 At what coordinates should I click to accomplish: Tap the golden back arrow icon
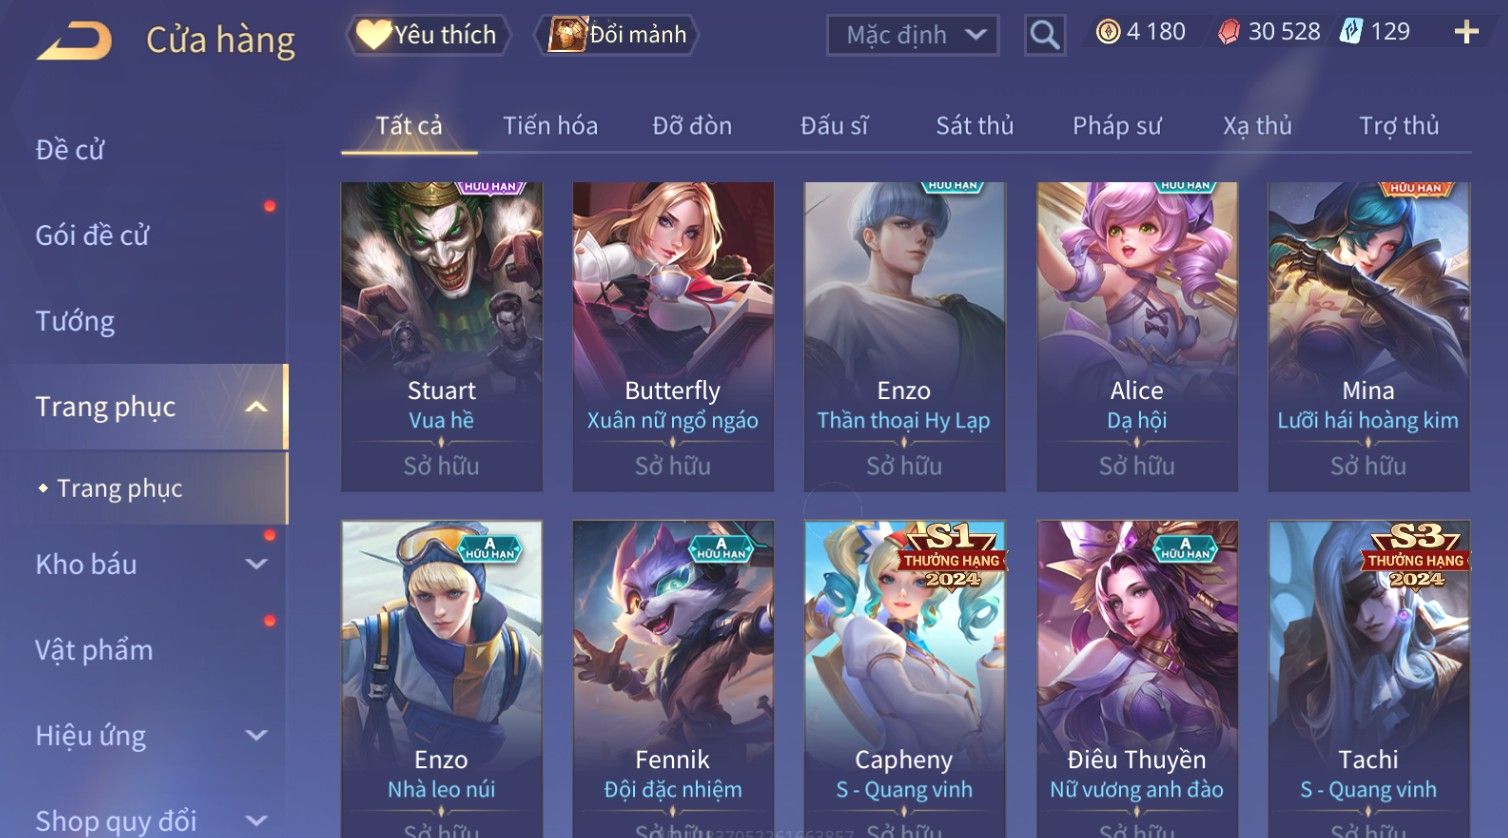coord(74,41)
